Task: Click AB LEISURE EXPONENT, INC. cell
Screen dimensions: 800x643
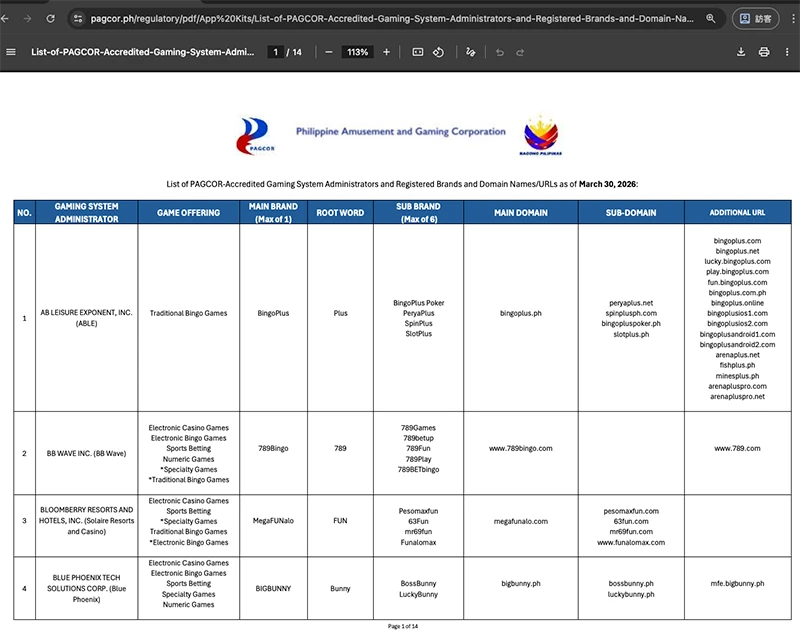Action: pyautogui.click(x=86, y=317)
